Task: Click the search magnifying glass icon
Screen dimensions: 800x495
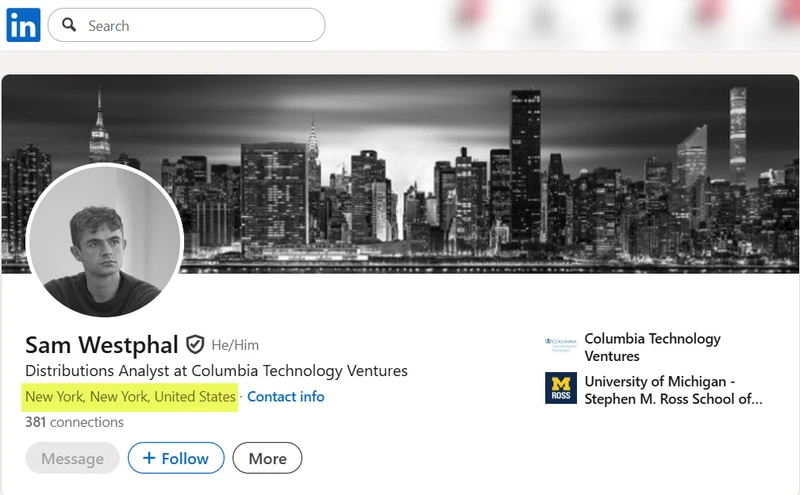Action: (69, 25)
